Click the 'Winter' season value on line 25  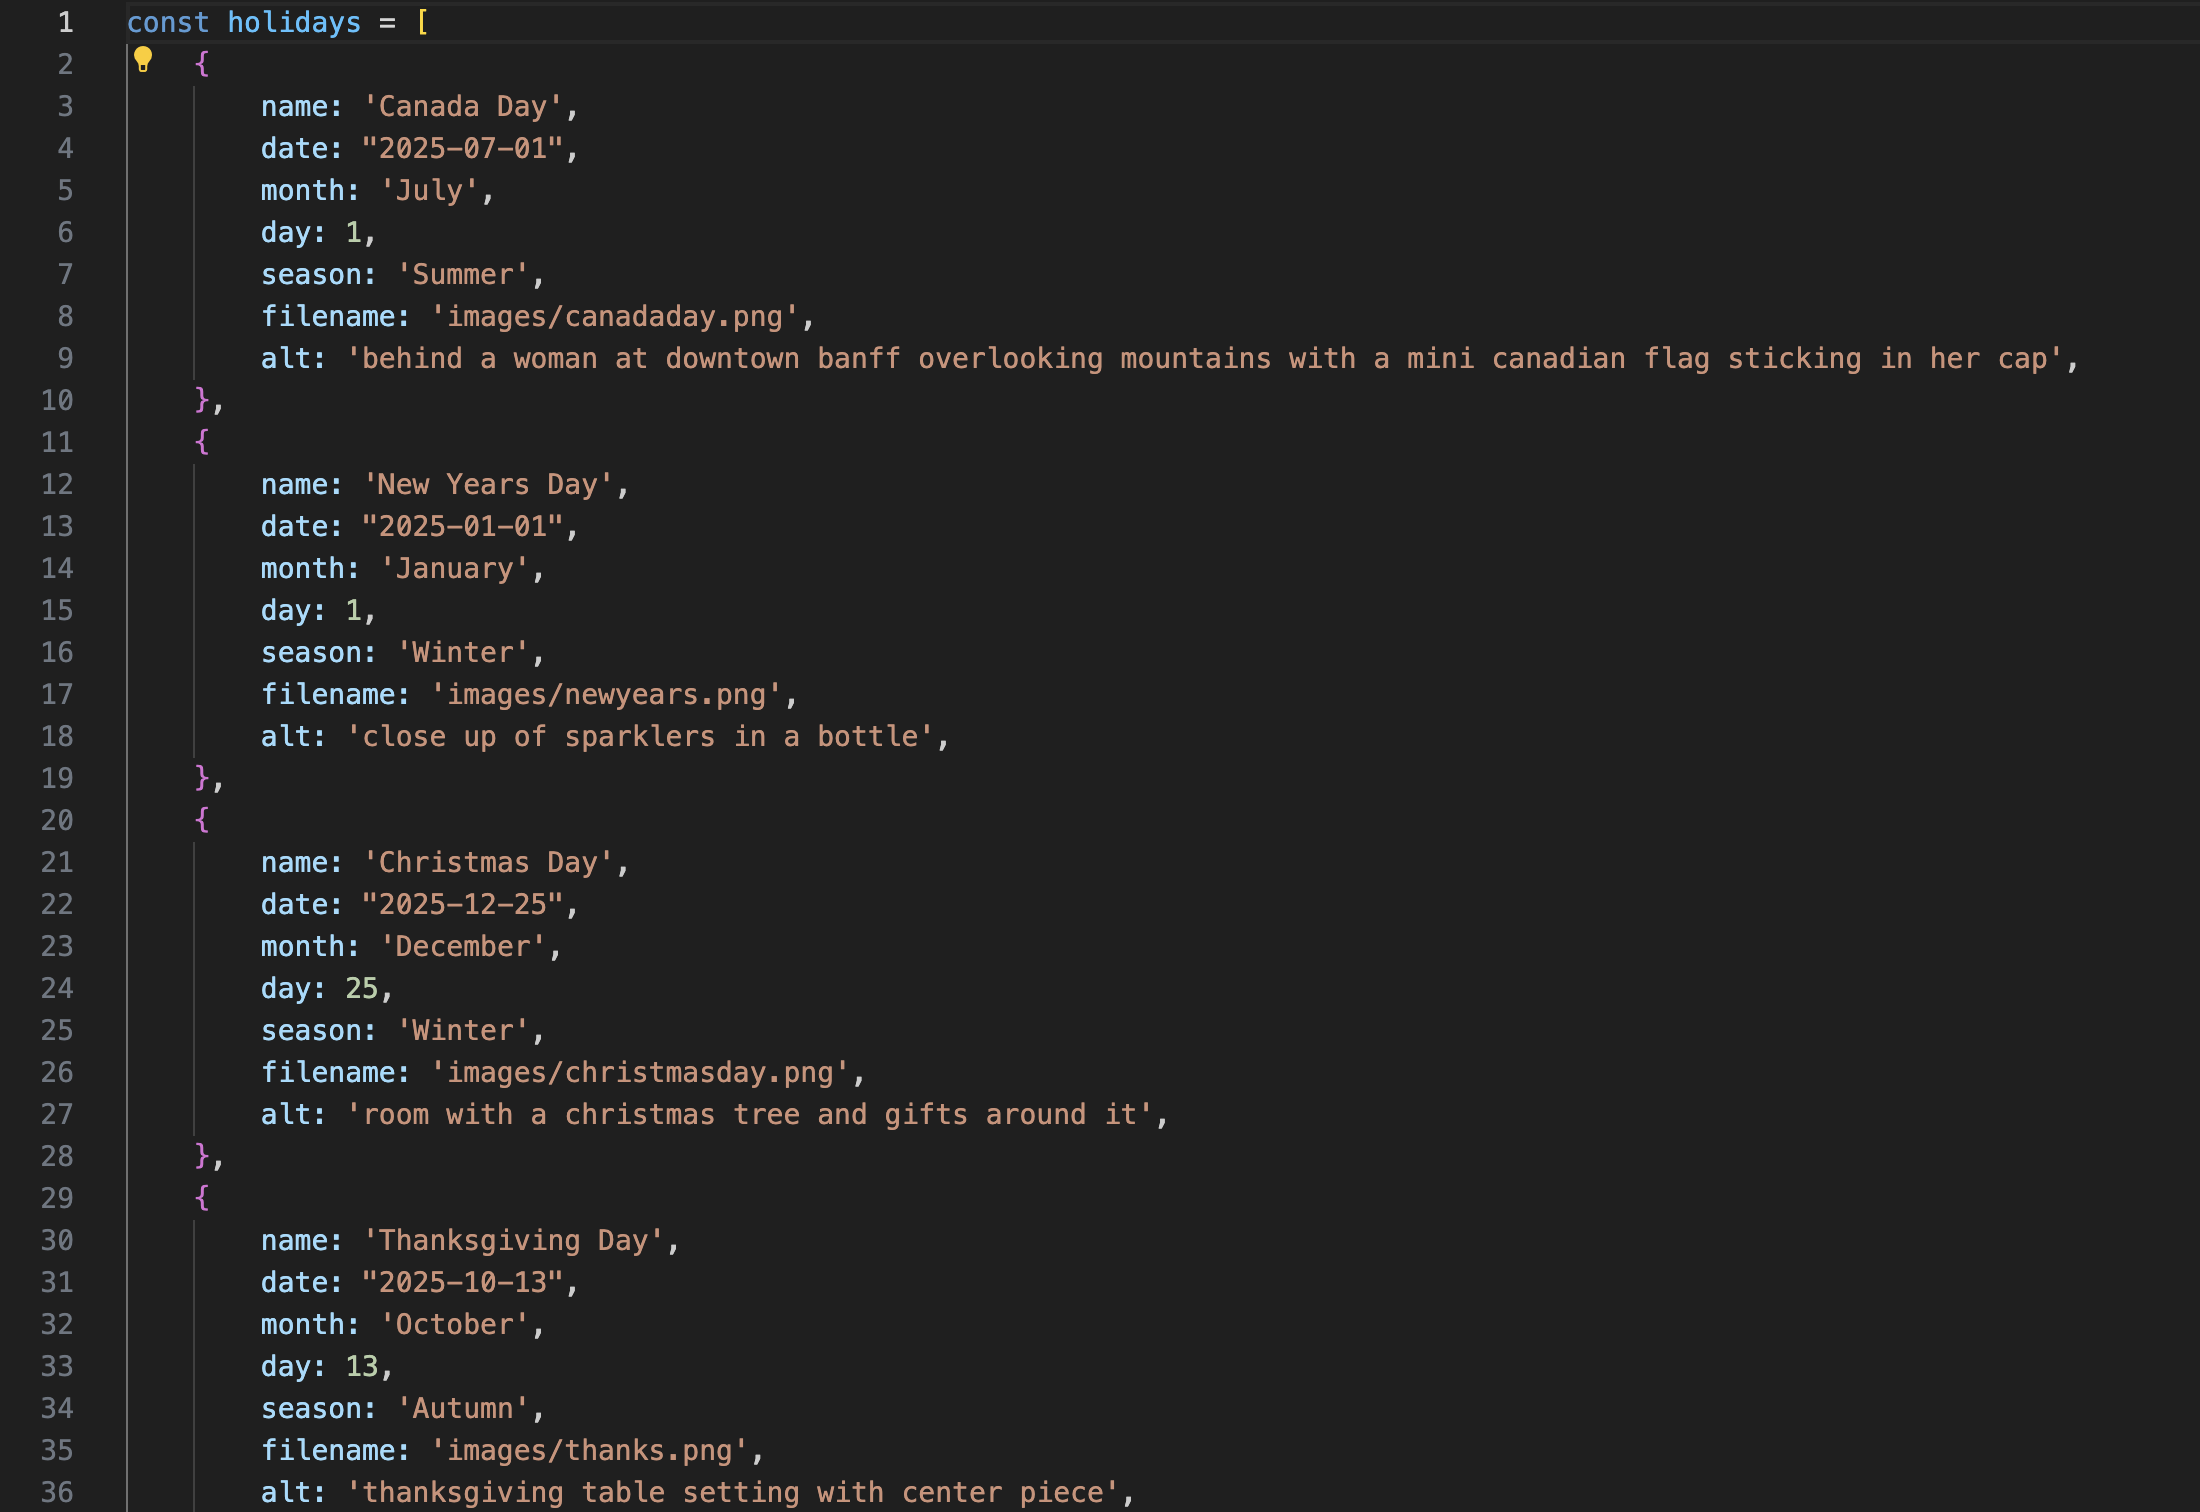click(463, 1030)
